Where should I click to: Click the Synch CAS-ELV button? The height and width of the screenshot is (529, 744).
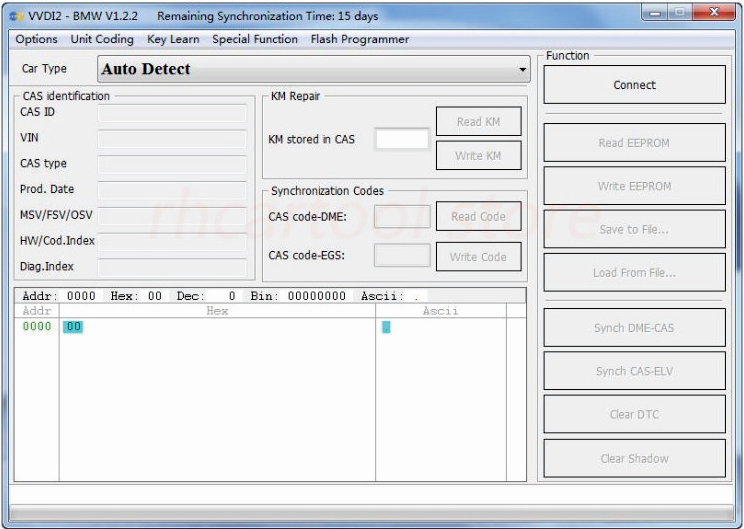[x=634, y=371]
